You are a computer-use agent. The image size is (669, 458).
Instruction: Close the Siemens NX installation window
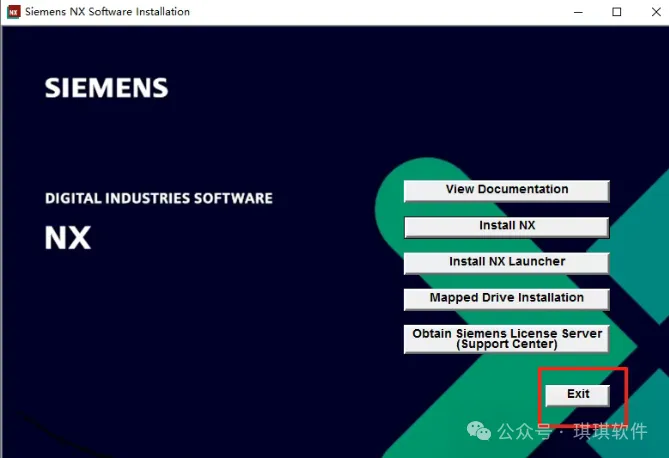coord(656,12)
